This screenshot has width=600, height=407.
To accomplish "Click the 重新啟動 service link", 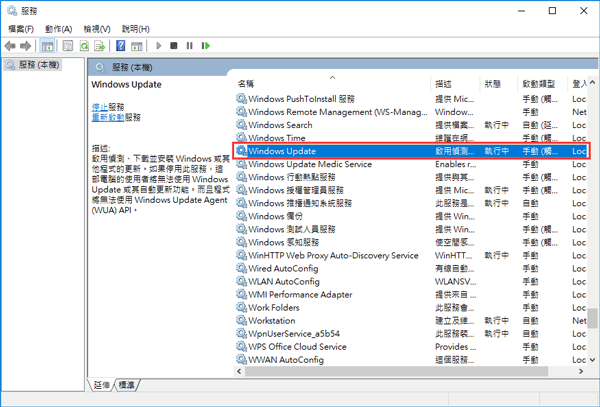I will pyautogui.click(x=107, y=117).
